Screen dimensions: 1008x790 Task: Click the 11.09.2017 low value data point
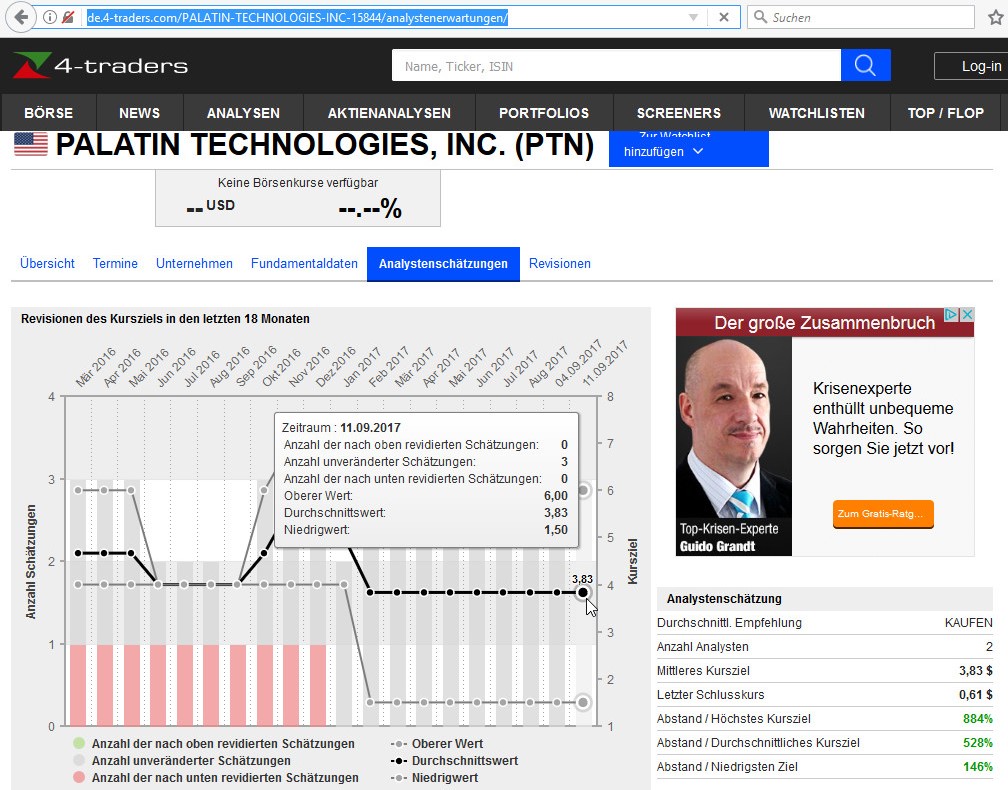pyautogui.click(x=582, y=703)
